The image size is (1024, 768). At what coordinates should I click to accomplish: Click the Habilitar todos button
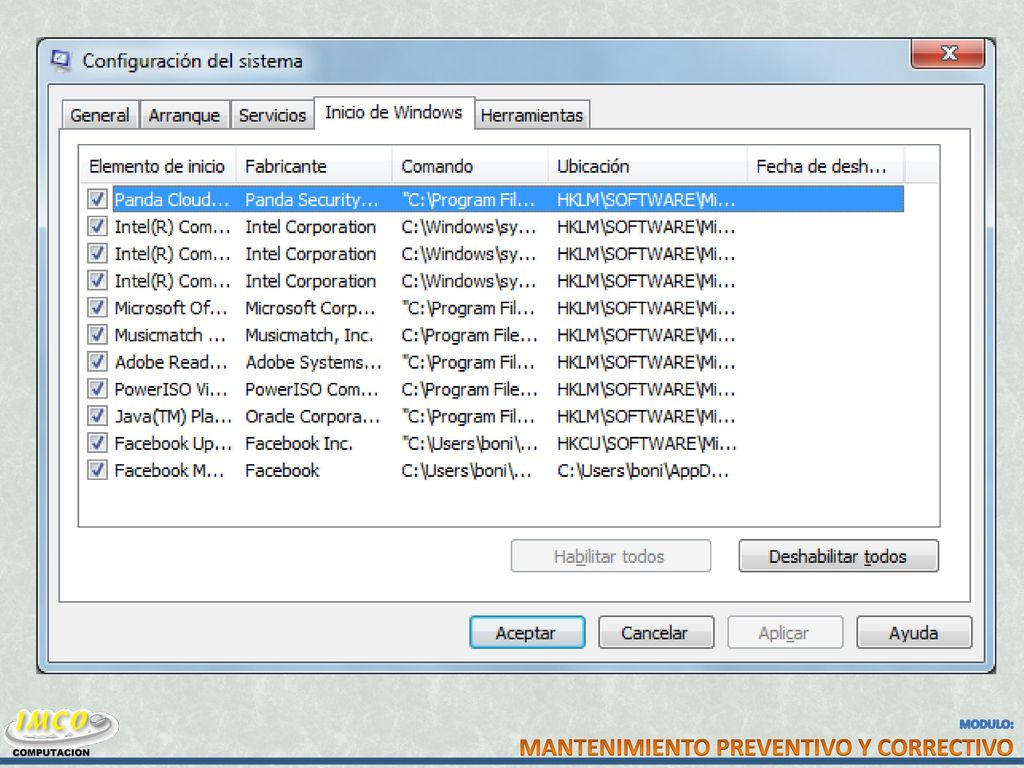pos(611,556)
